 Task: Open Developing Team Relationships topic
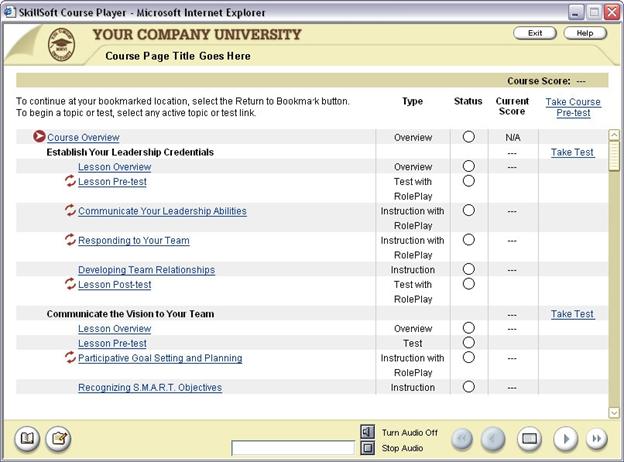[x=146, y=270]
